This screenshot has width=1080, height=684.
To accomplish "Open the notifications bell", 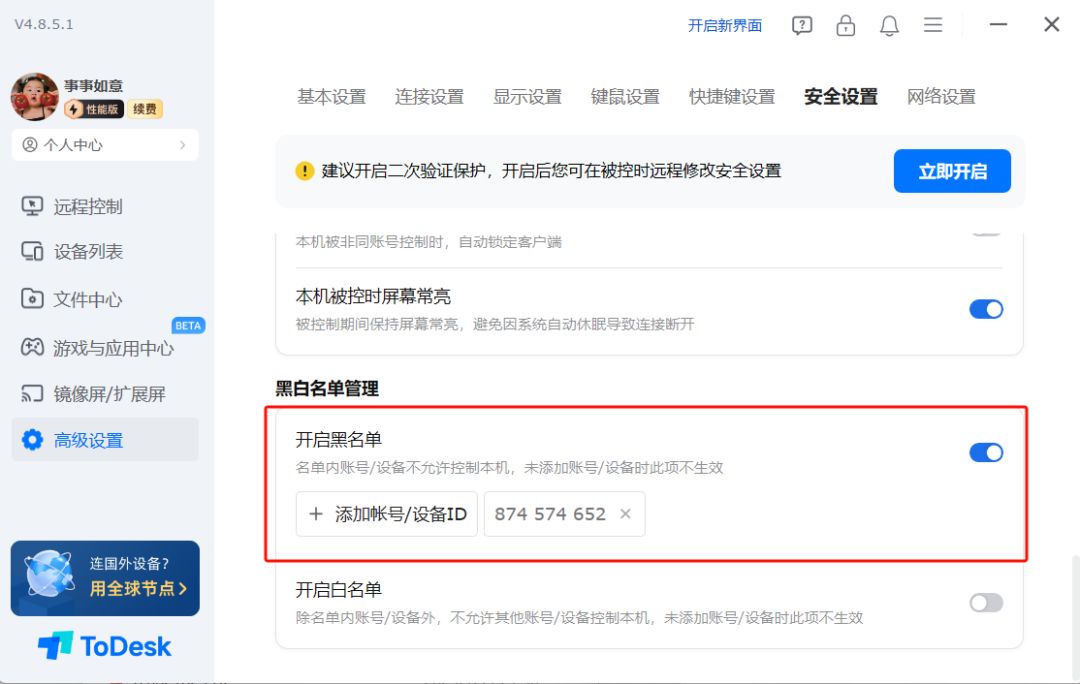I will [889, 25].
